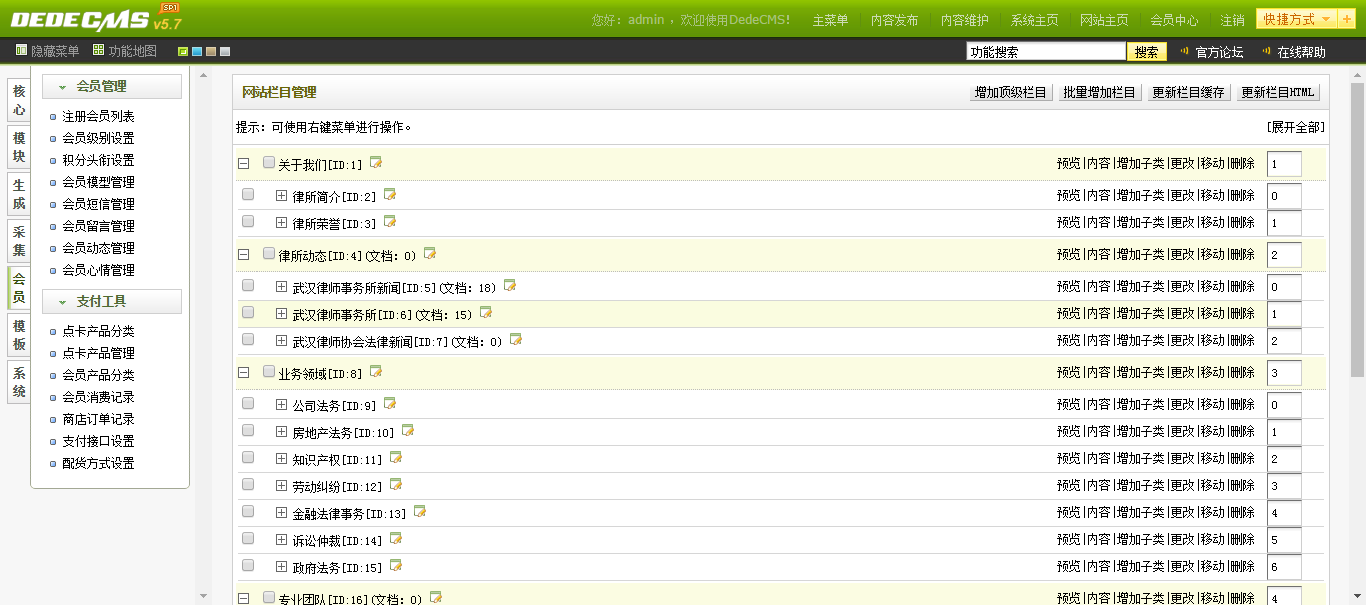The image size is (1366, 605).
Task: Open 内容发布 in top navigation
Action: pos(894,20)
